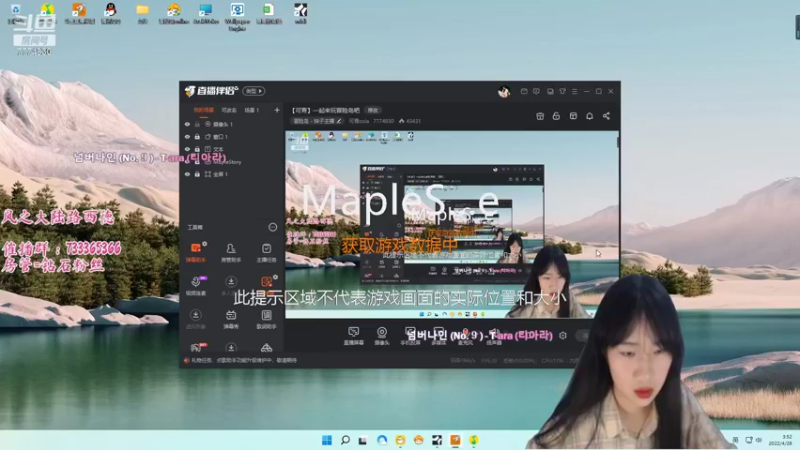Edit the 冒险岛 category with pencil
Viewport: 800px width, 450px height.
coord(339,121)
